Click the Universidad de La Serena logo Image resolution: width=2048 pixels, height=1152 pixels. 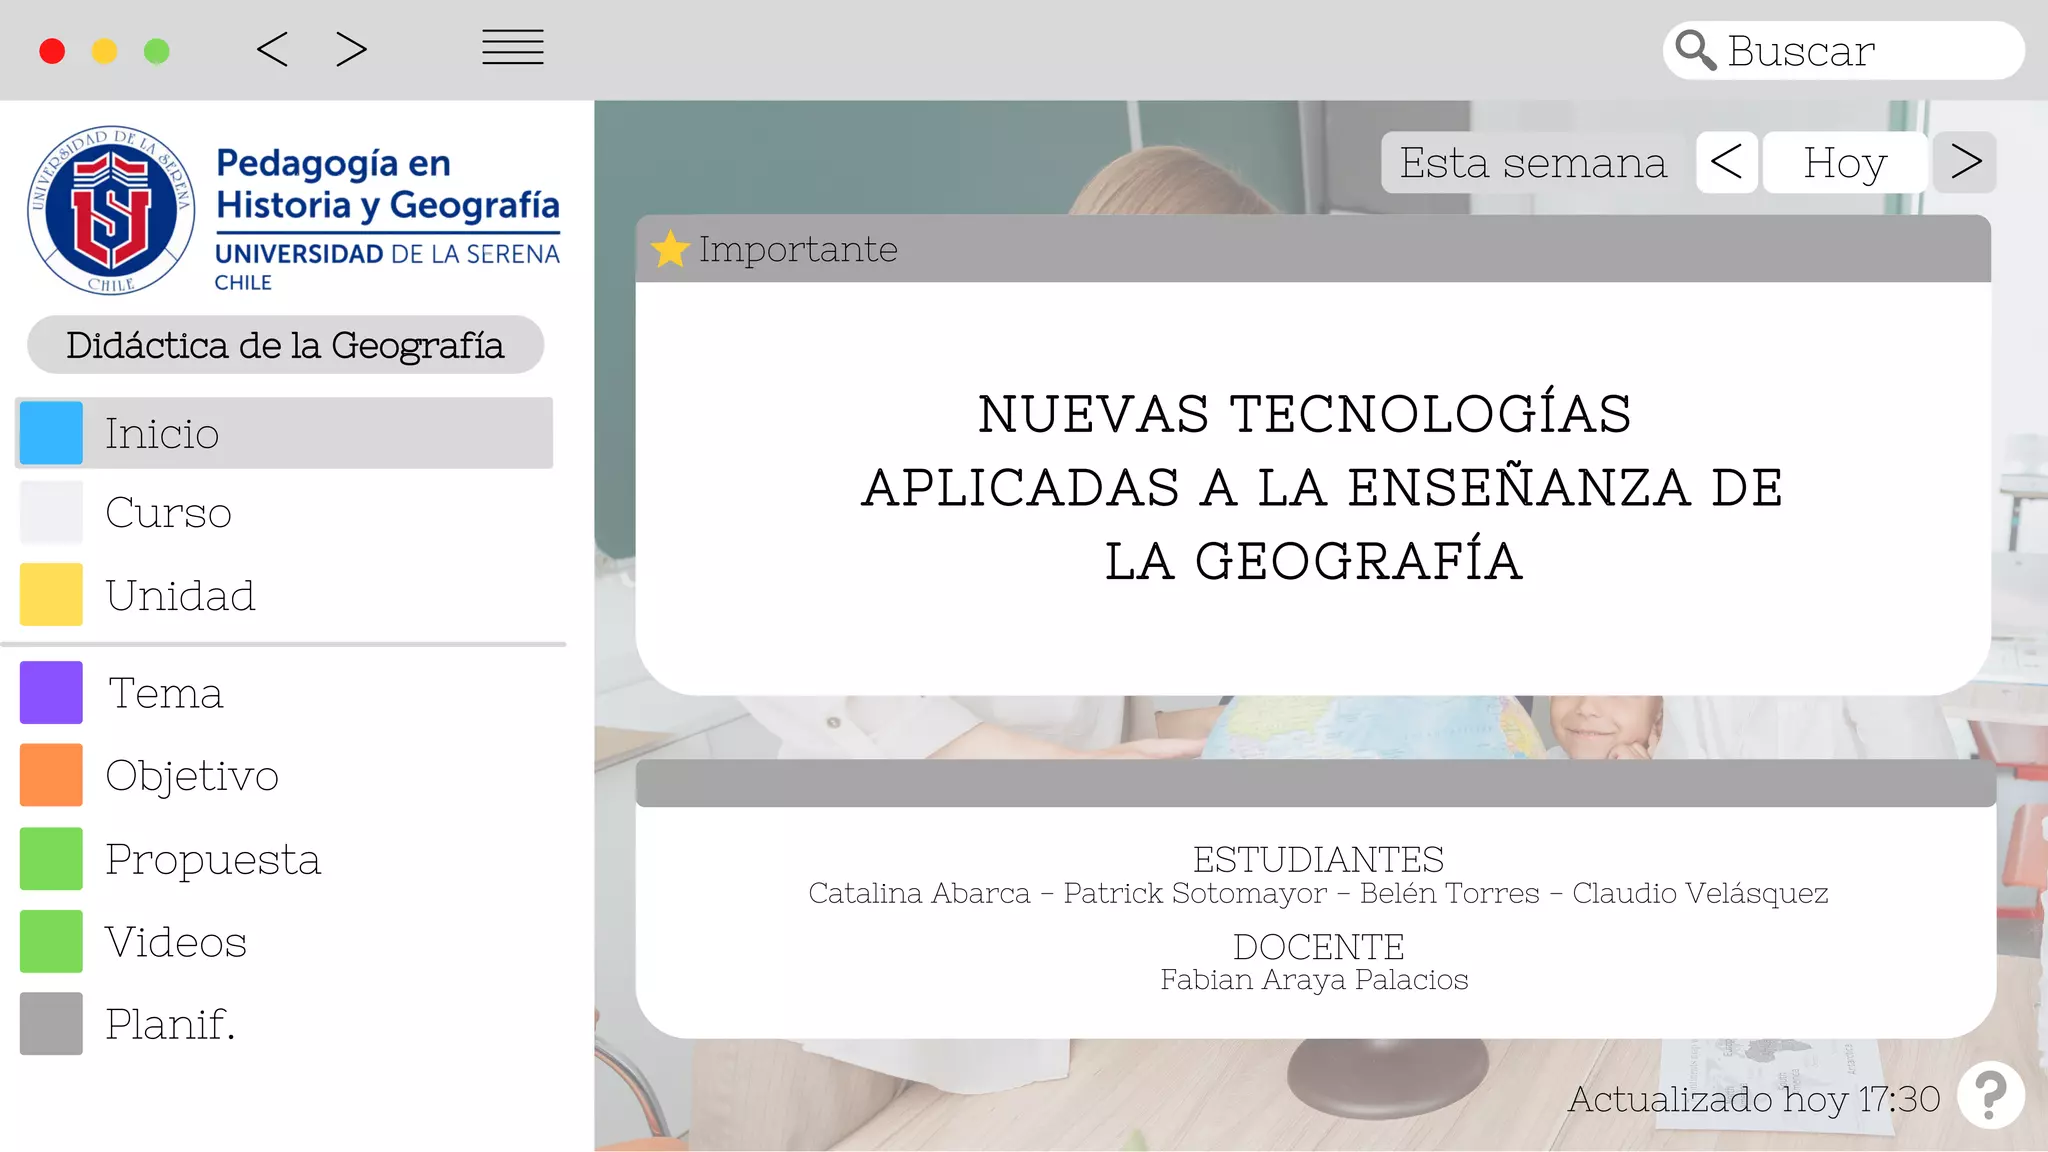click(x=111, y=210)
